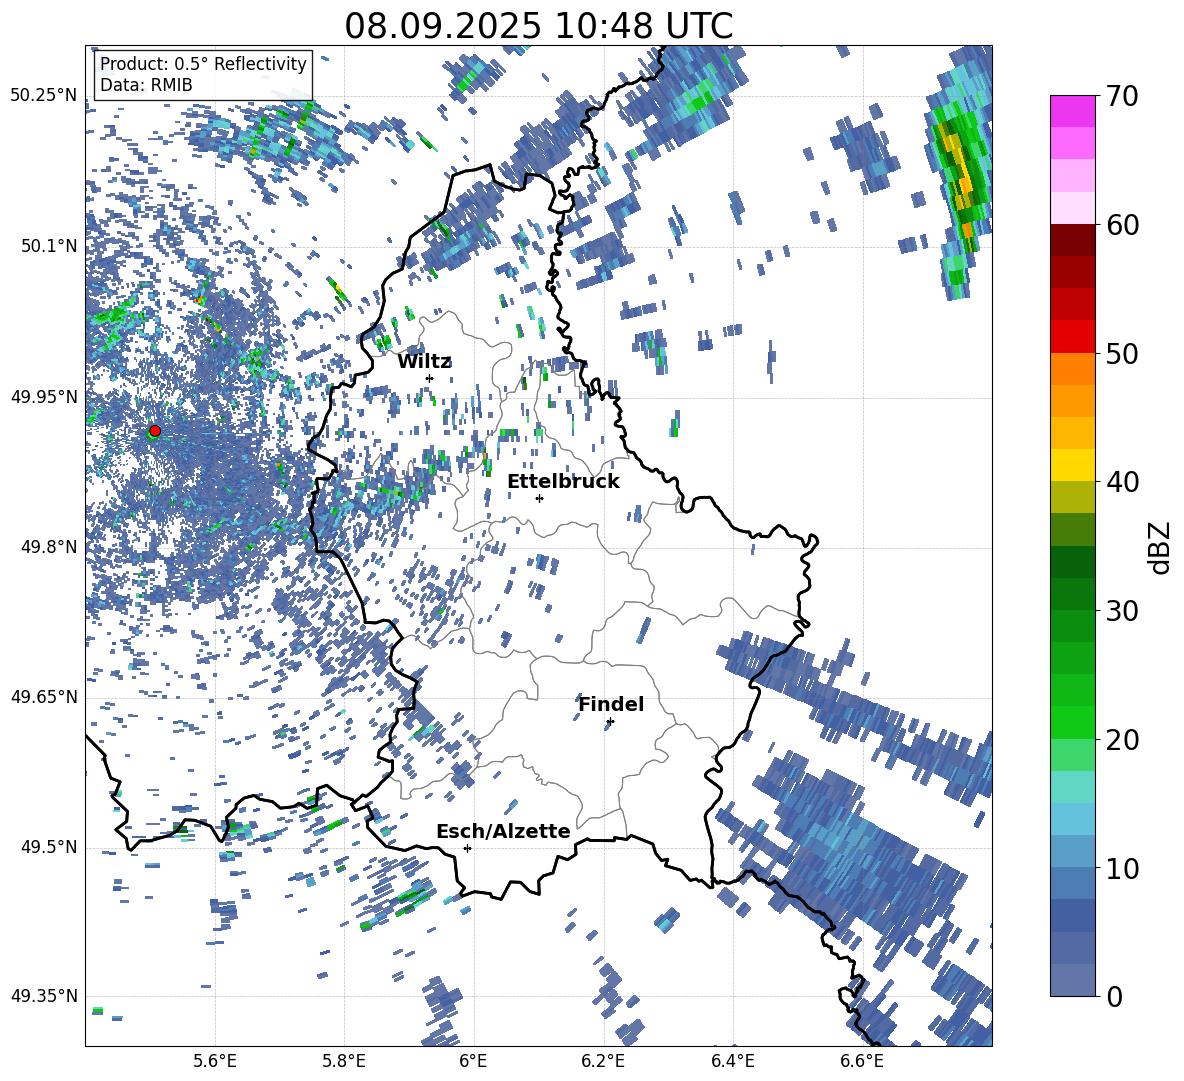Click the 60 colorbar tick value

pyautogui.click(x=1122, y=225)
